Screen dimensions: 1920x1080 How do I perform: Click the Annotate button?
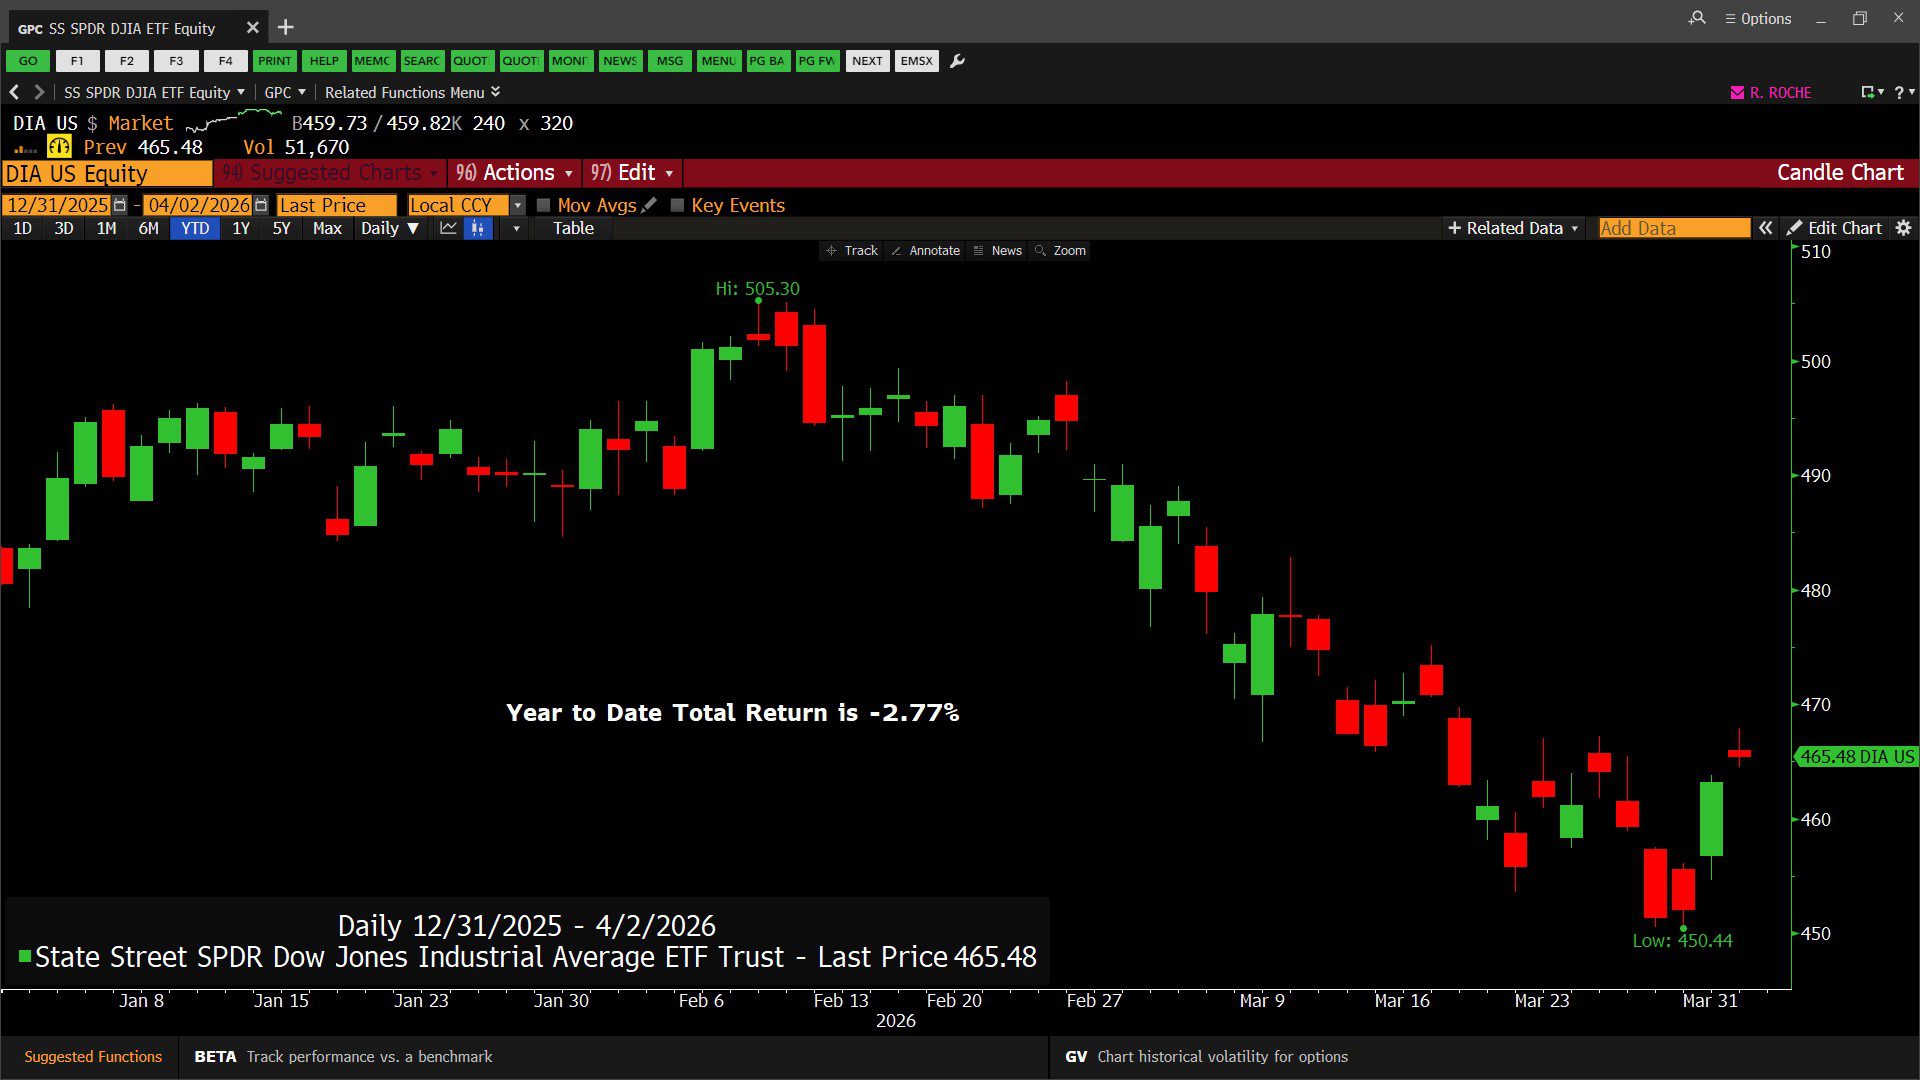[925, 250]
